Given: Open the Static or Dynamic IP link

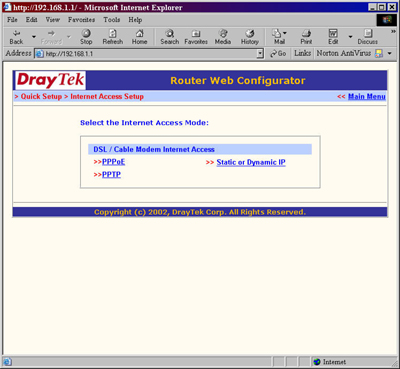Looking at the screenshot, I should click(251, 162).
